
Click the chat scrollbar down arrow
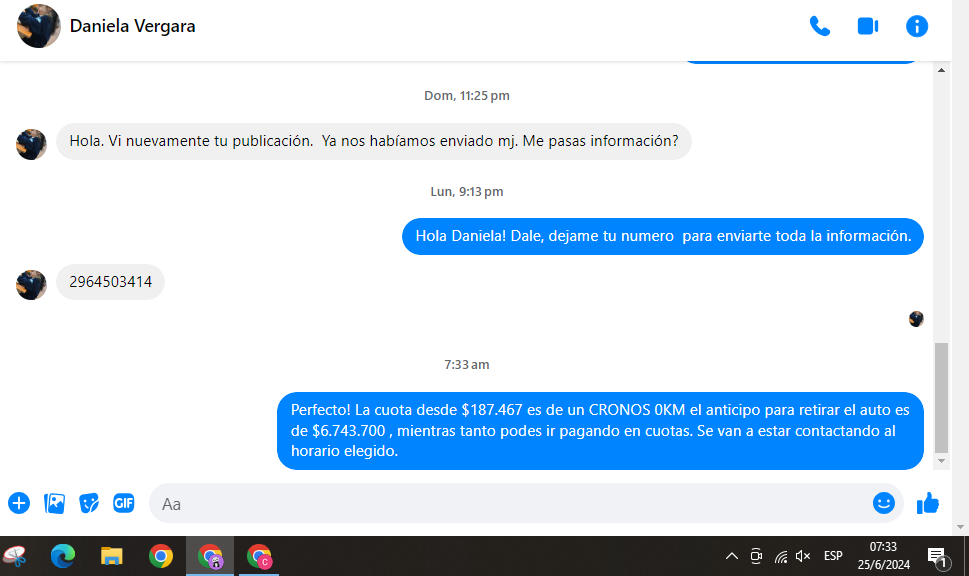pyautogui.click(x=941, y=461)
